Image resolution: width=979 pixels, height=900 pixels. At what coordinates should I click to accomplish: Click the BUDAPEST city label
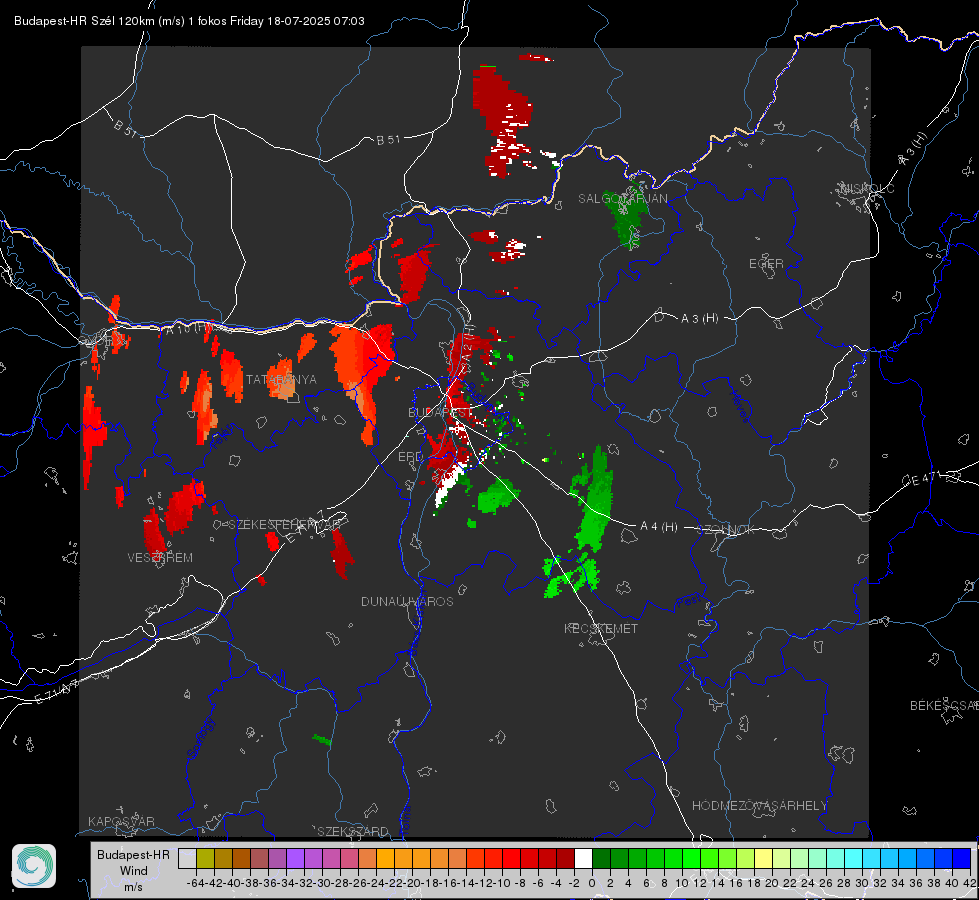440,413
